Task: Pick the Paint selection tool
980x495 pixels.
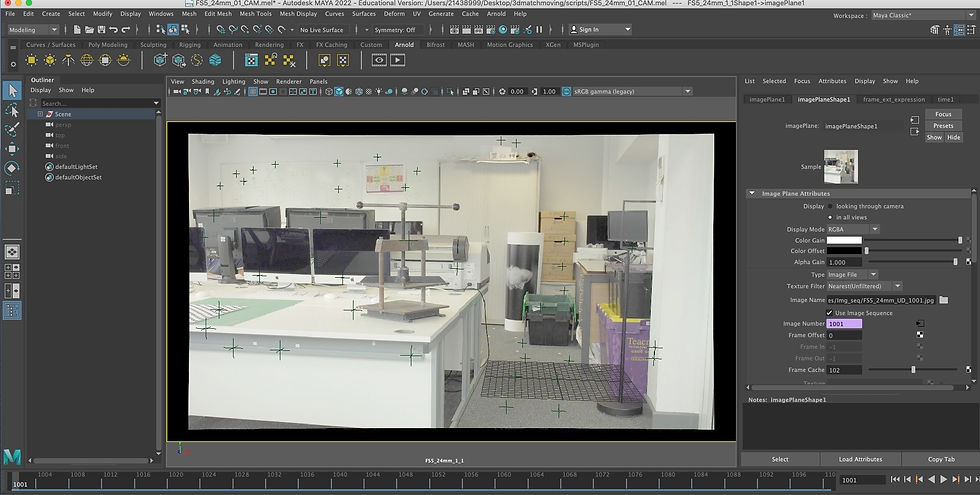Action: [12, 130]
